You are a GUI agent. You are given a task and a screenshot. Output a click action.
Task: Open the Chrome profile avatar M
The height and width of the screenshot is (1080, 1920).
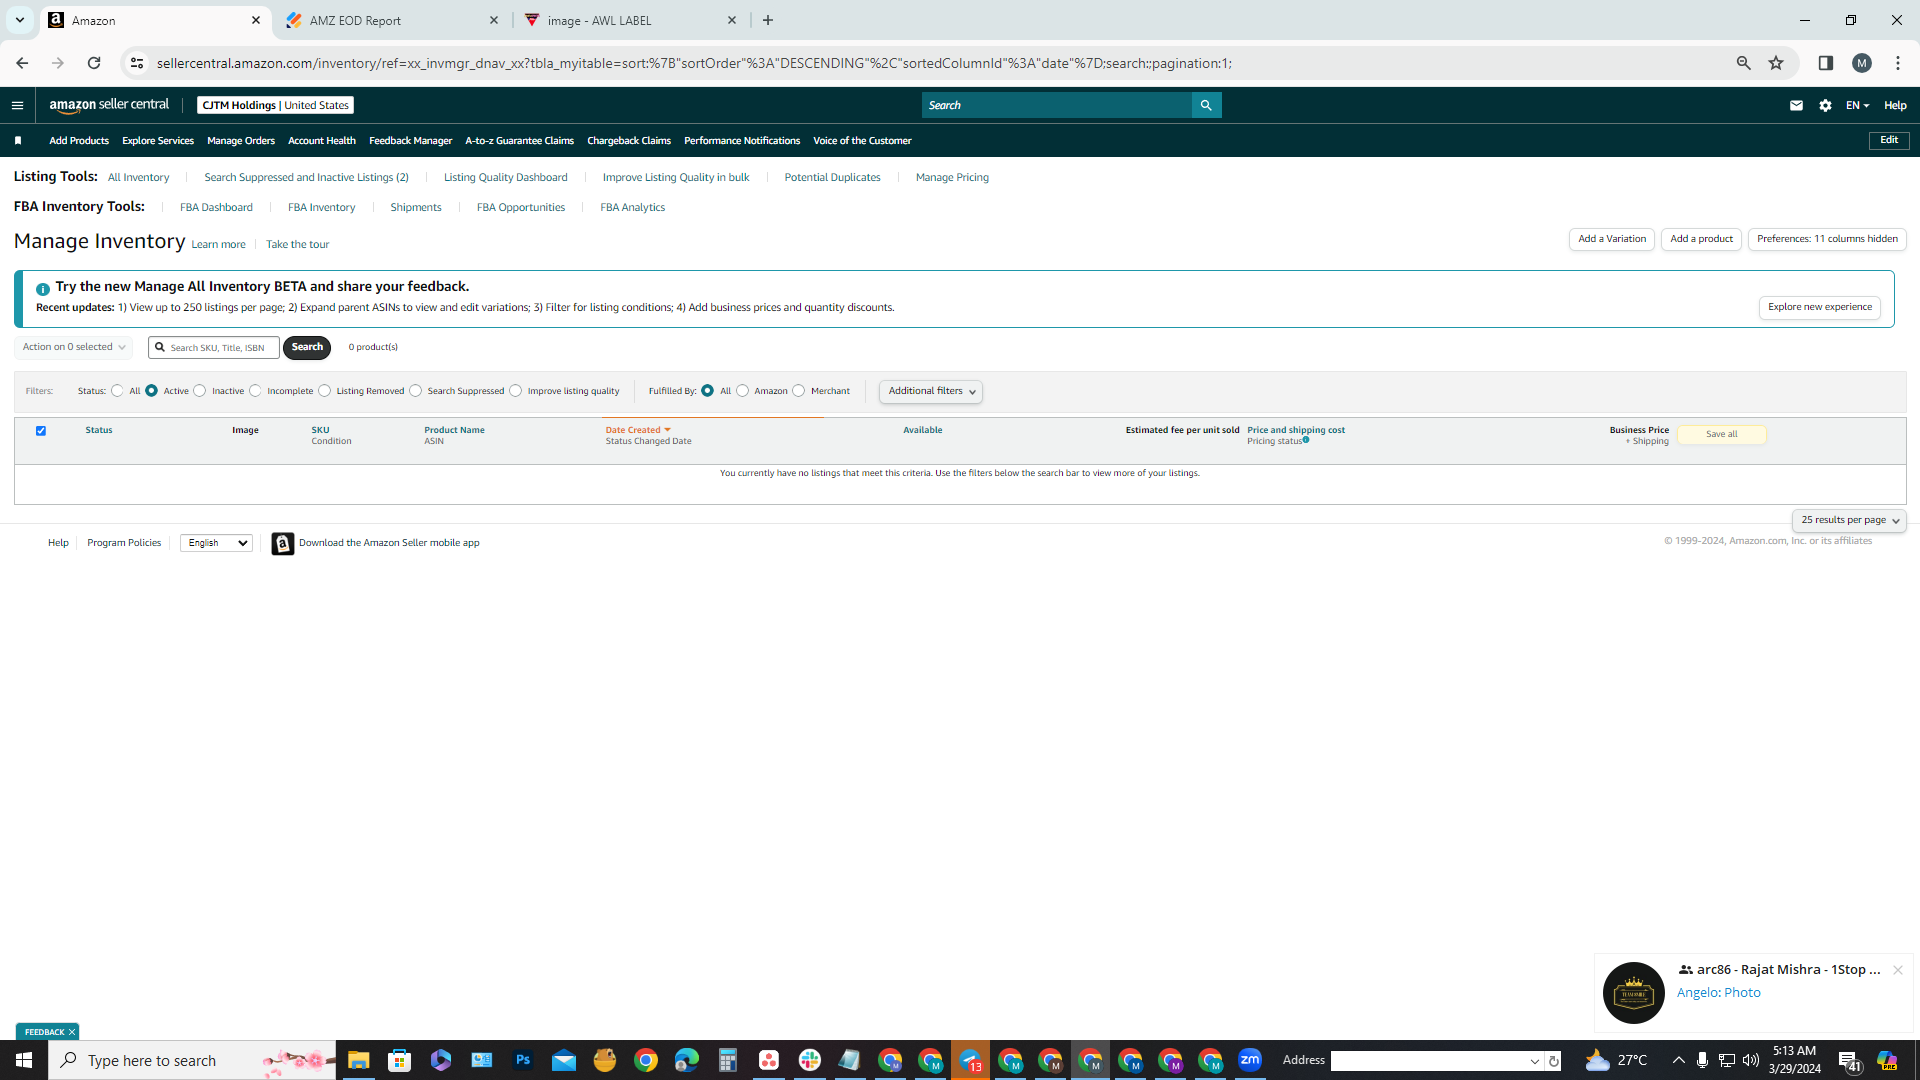click(x=1861, y=63)
